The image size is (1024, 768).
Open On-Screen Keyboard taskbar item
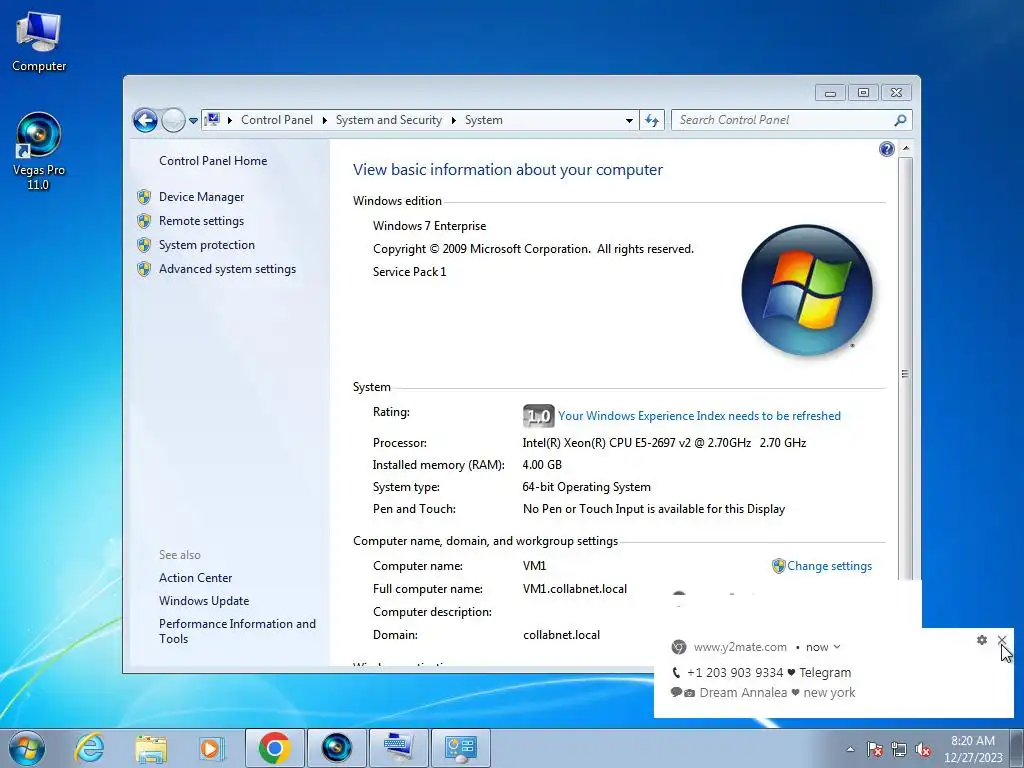coord(398,748)
